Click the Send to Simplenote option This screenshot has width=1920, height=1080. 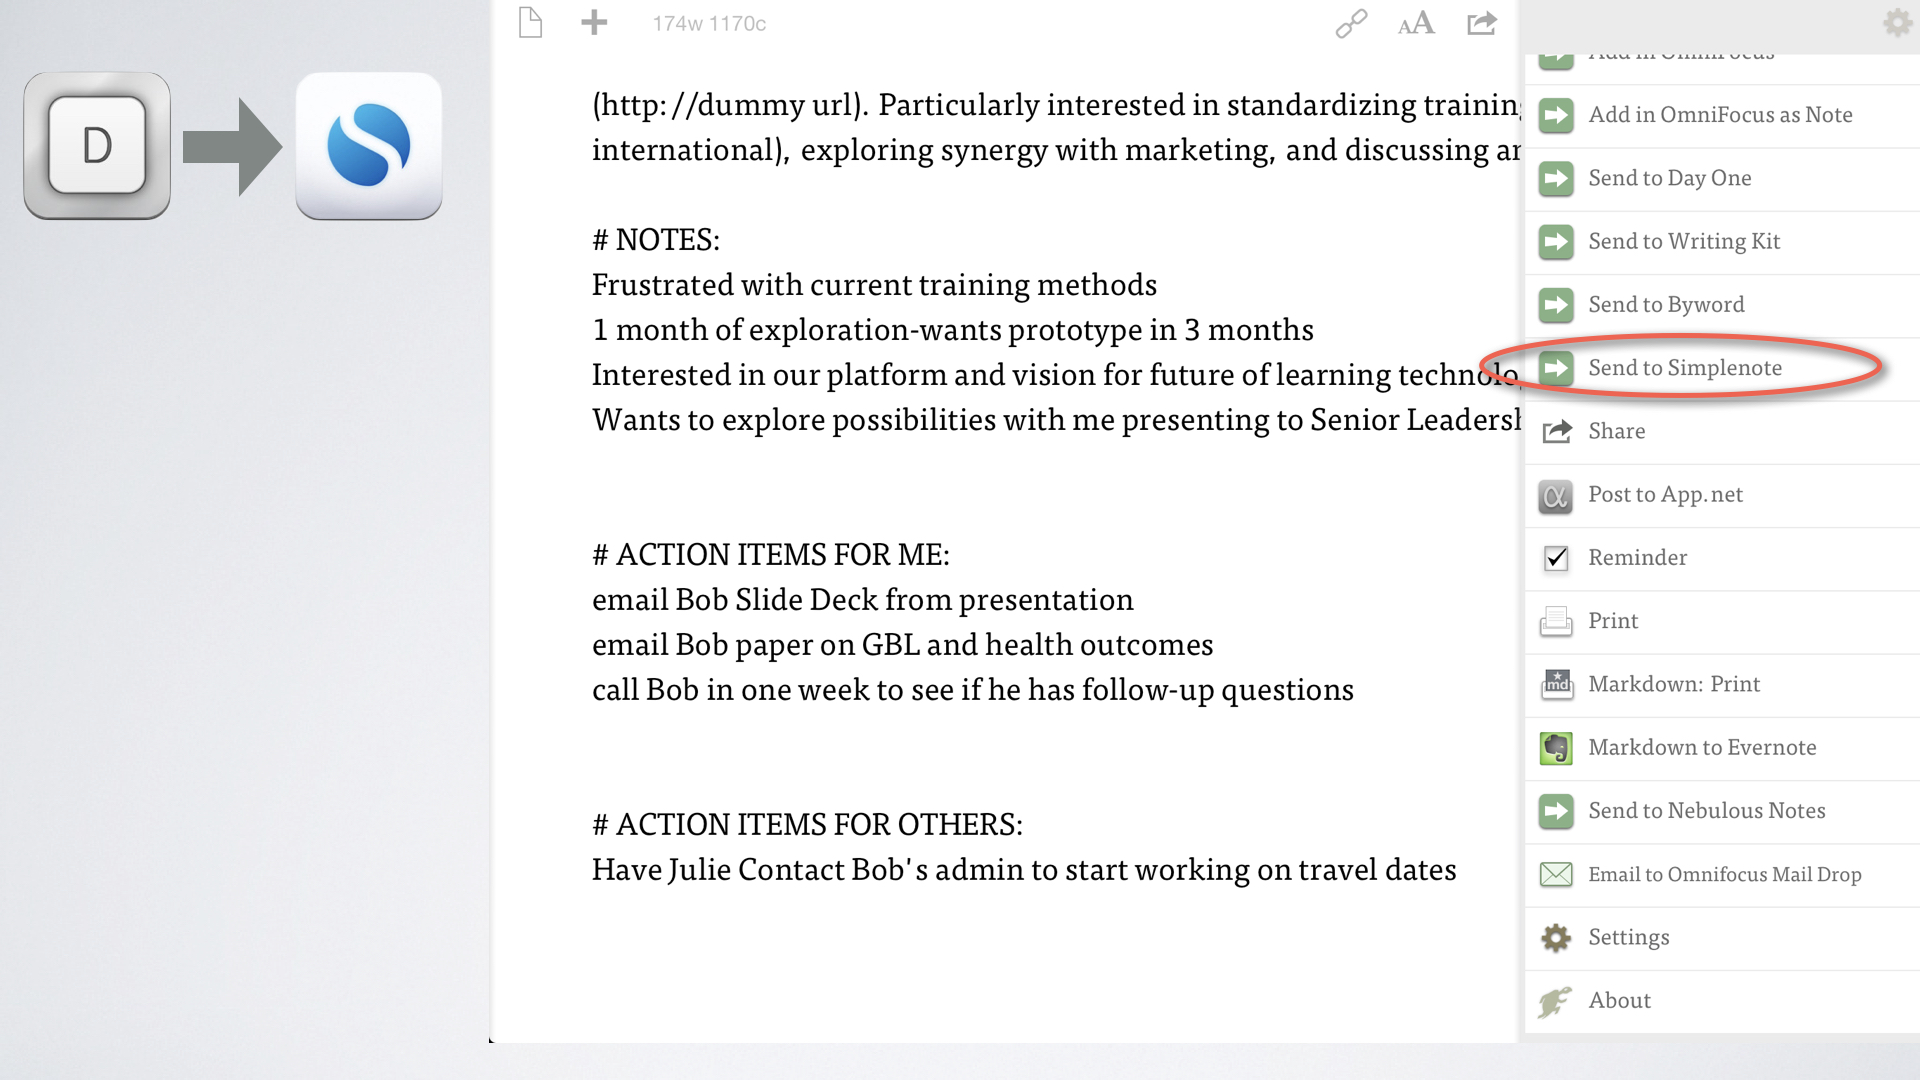tap(1685, 367)
